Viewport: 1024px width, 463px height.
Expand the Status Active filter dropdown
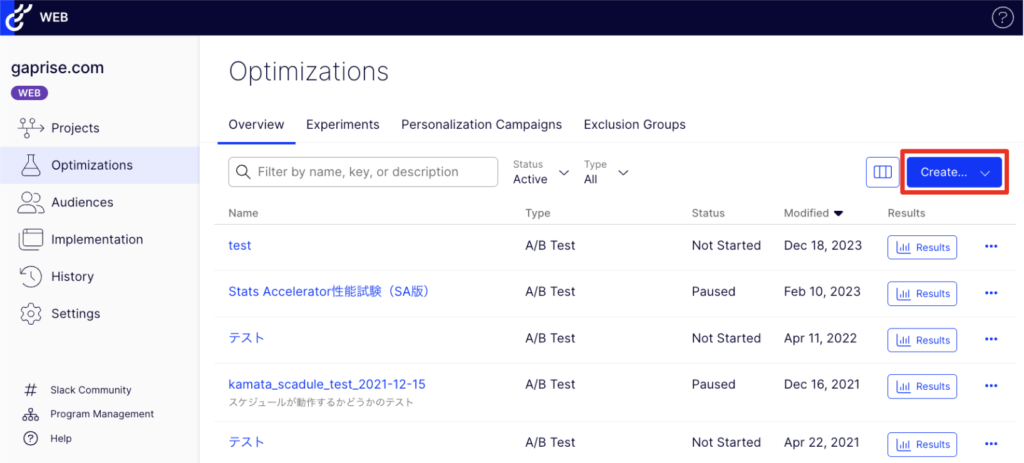[541, 172]
